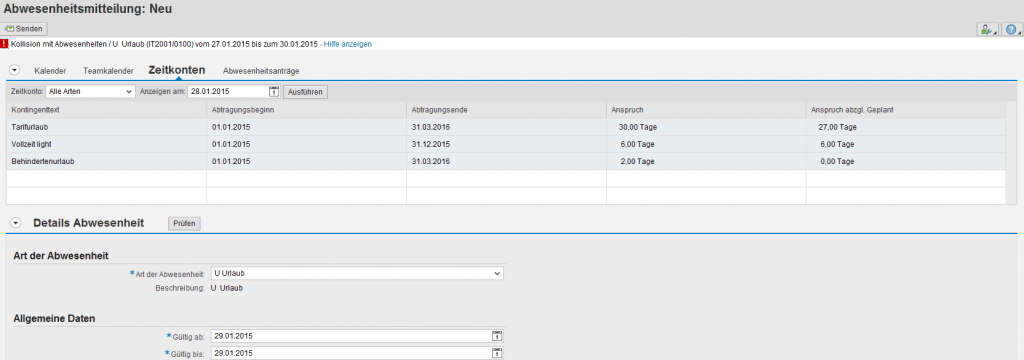Click the Senden button
This screenshot has width=1024, height=360.
(24, 29)
